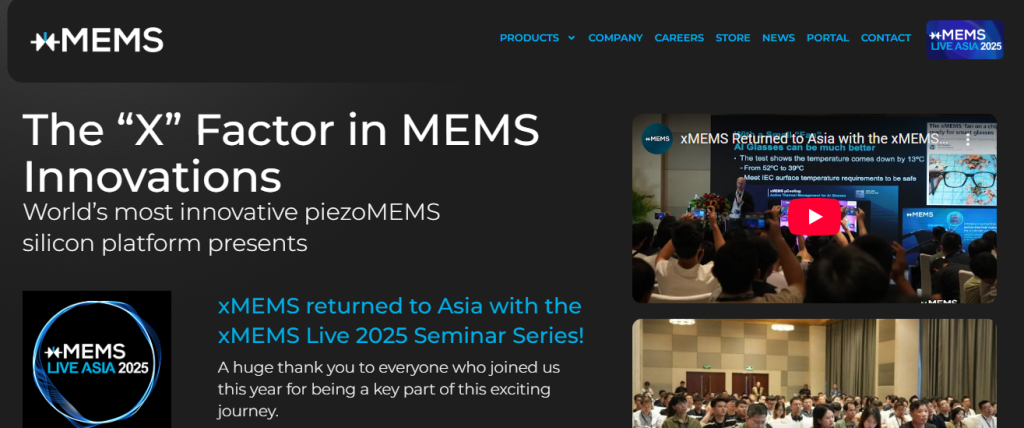Image resolution: width=1024 pixels, height=428 pixels.
Task: Visit the STORE page
Action: tap(732, 38)
